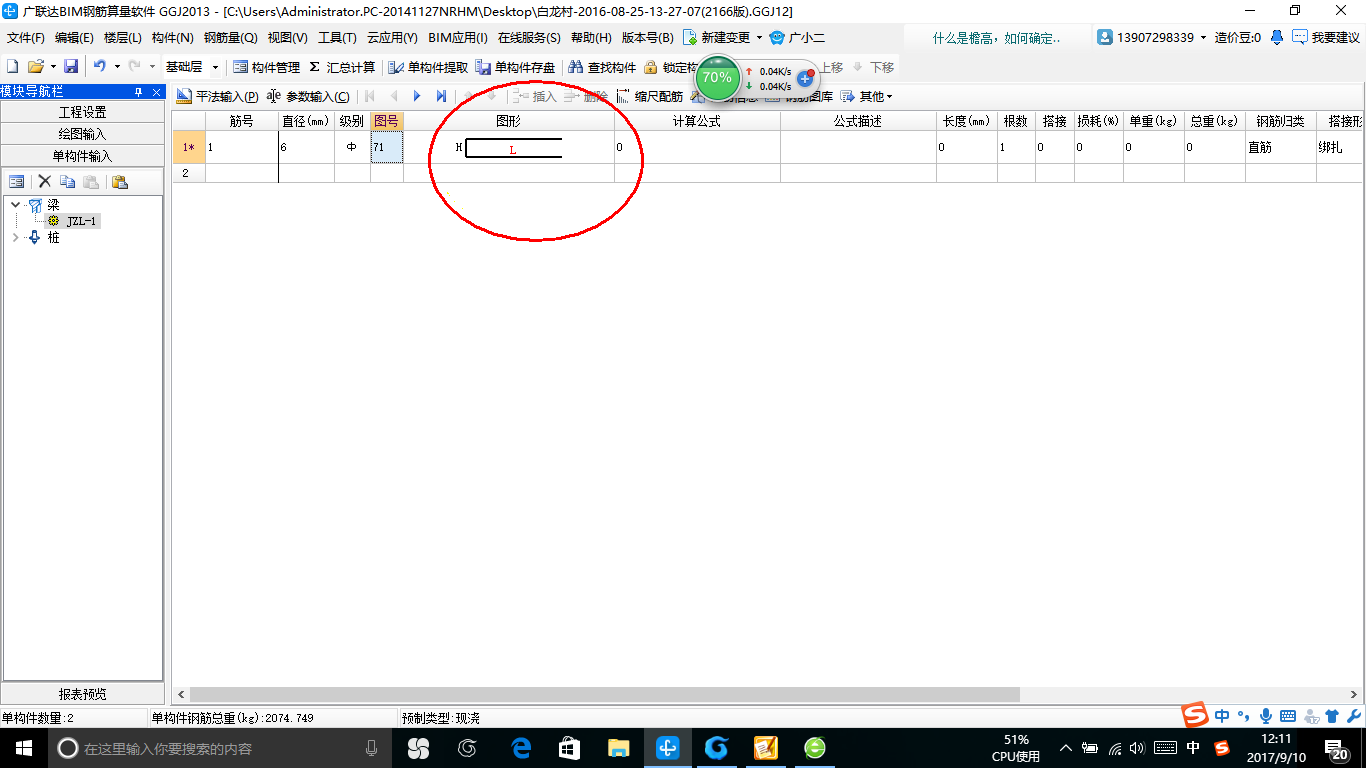1366x768 pixels.
Task: Select 平法输入(P) mode
Action: click(217, 96)
